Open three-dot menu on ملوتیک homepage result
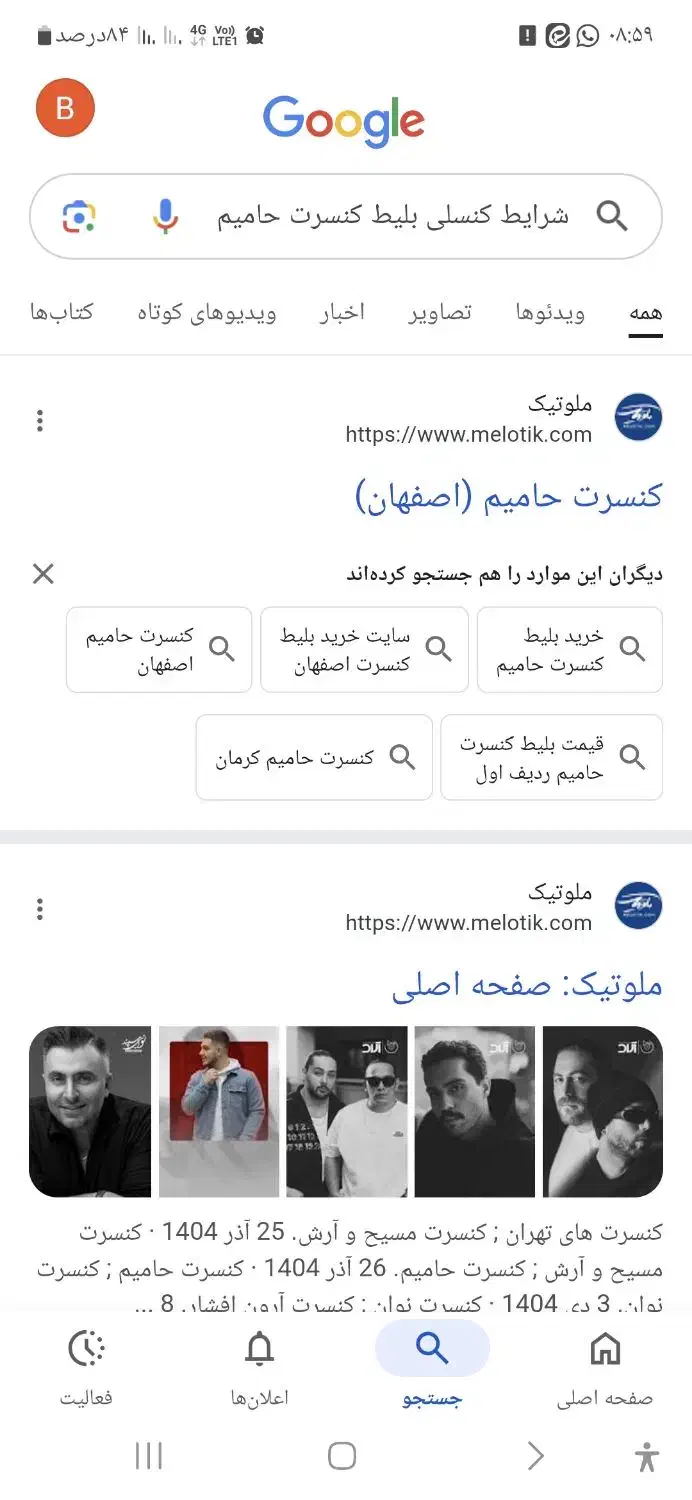 click(40, 907)
